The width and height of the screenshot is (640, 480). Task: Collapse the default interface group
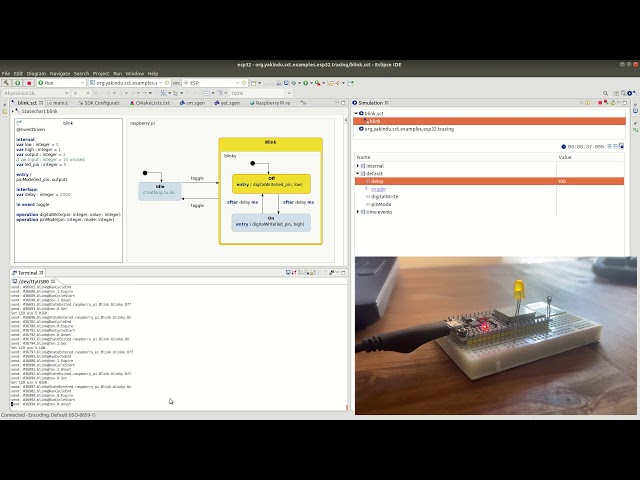358,173
